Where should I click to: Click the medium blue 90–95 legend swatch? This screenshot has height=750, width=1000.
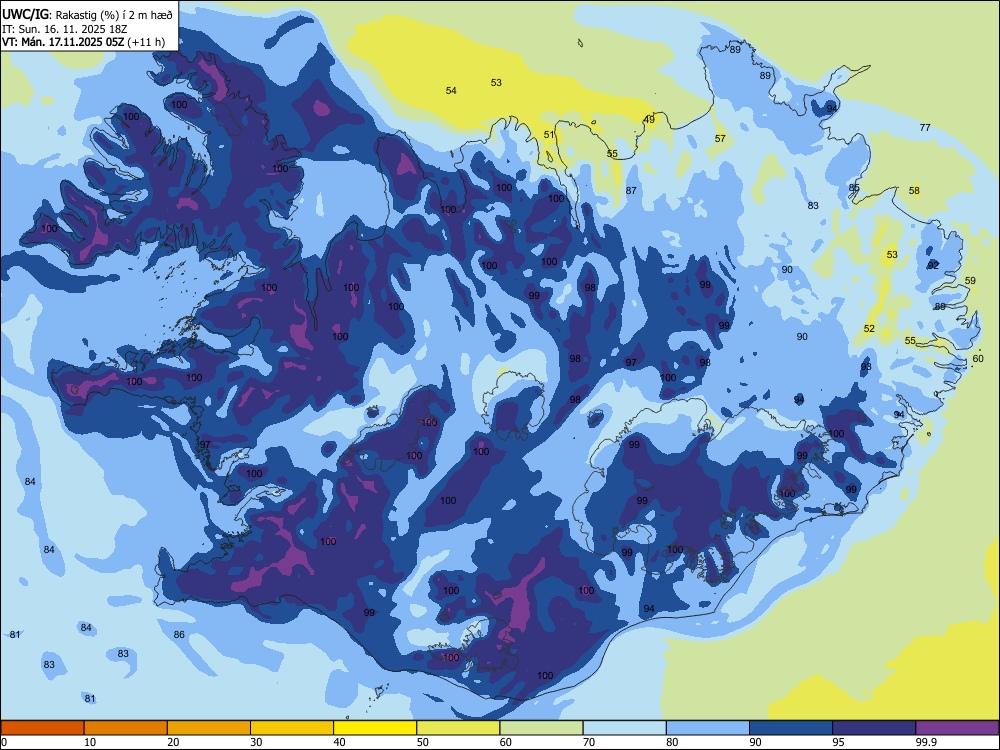791,728
